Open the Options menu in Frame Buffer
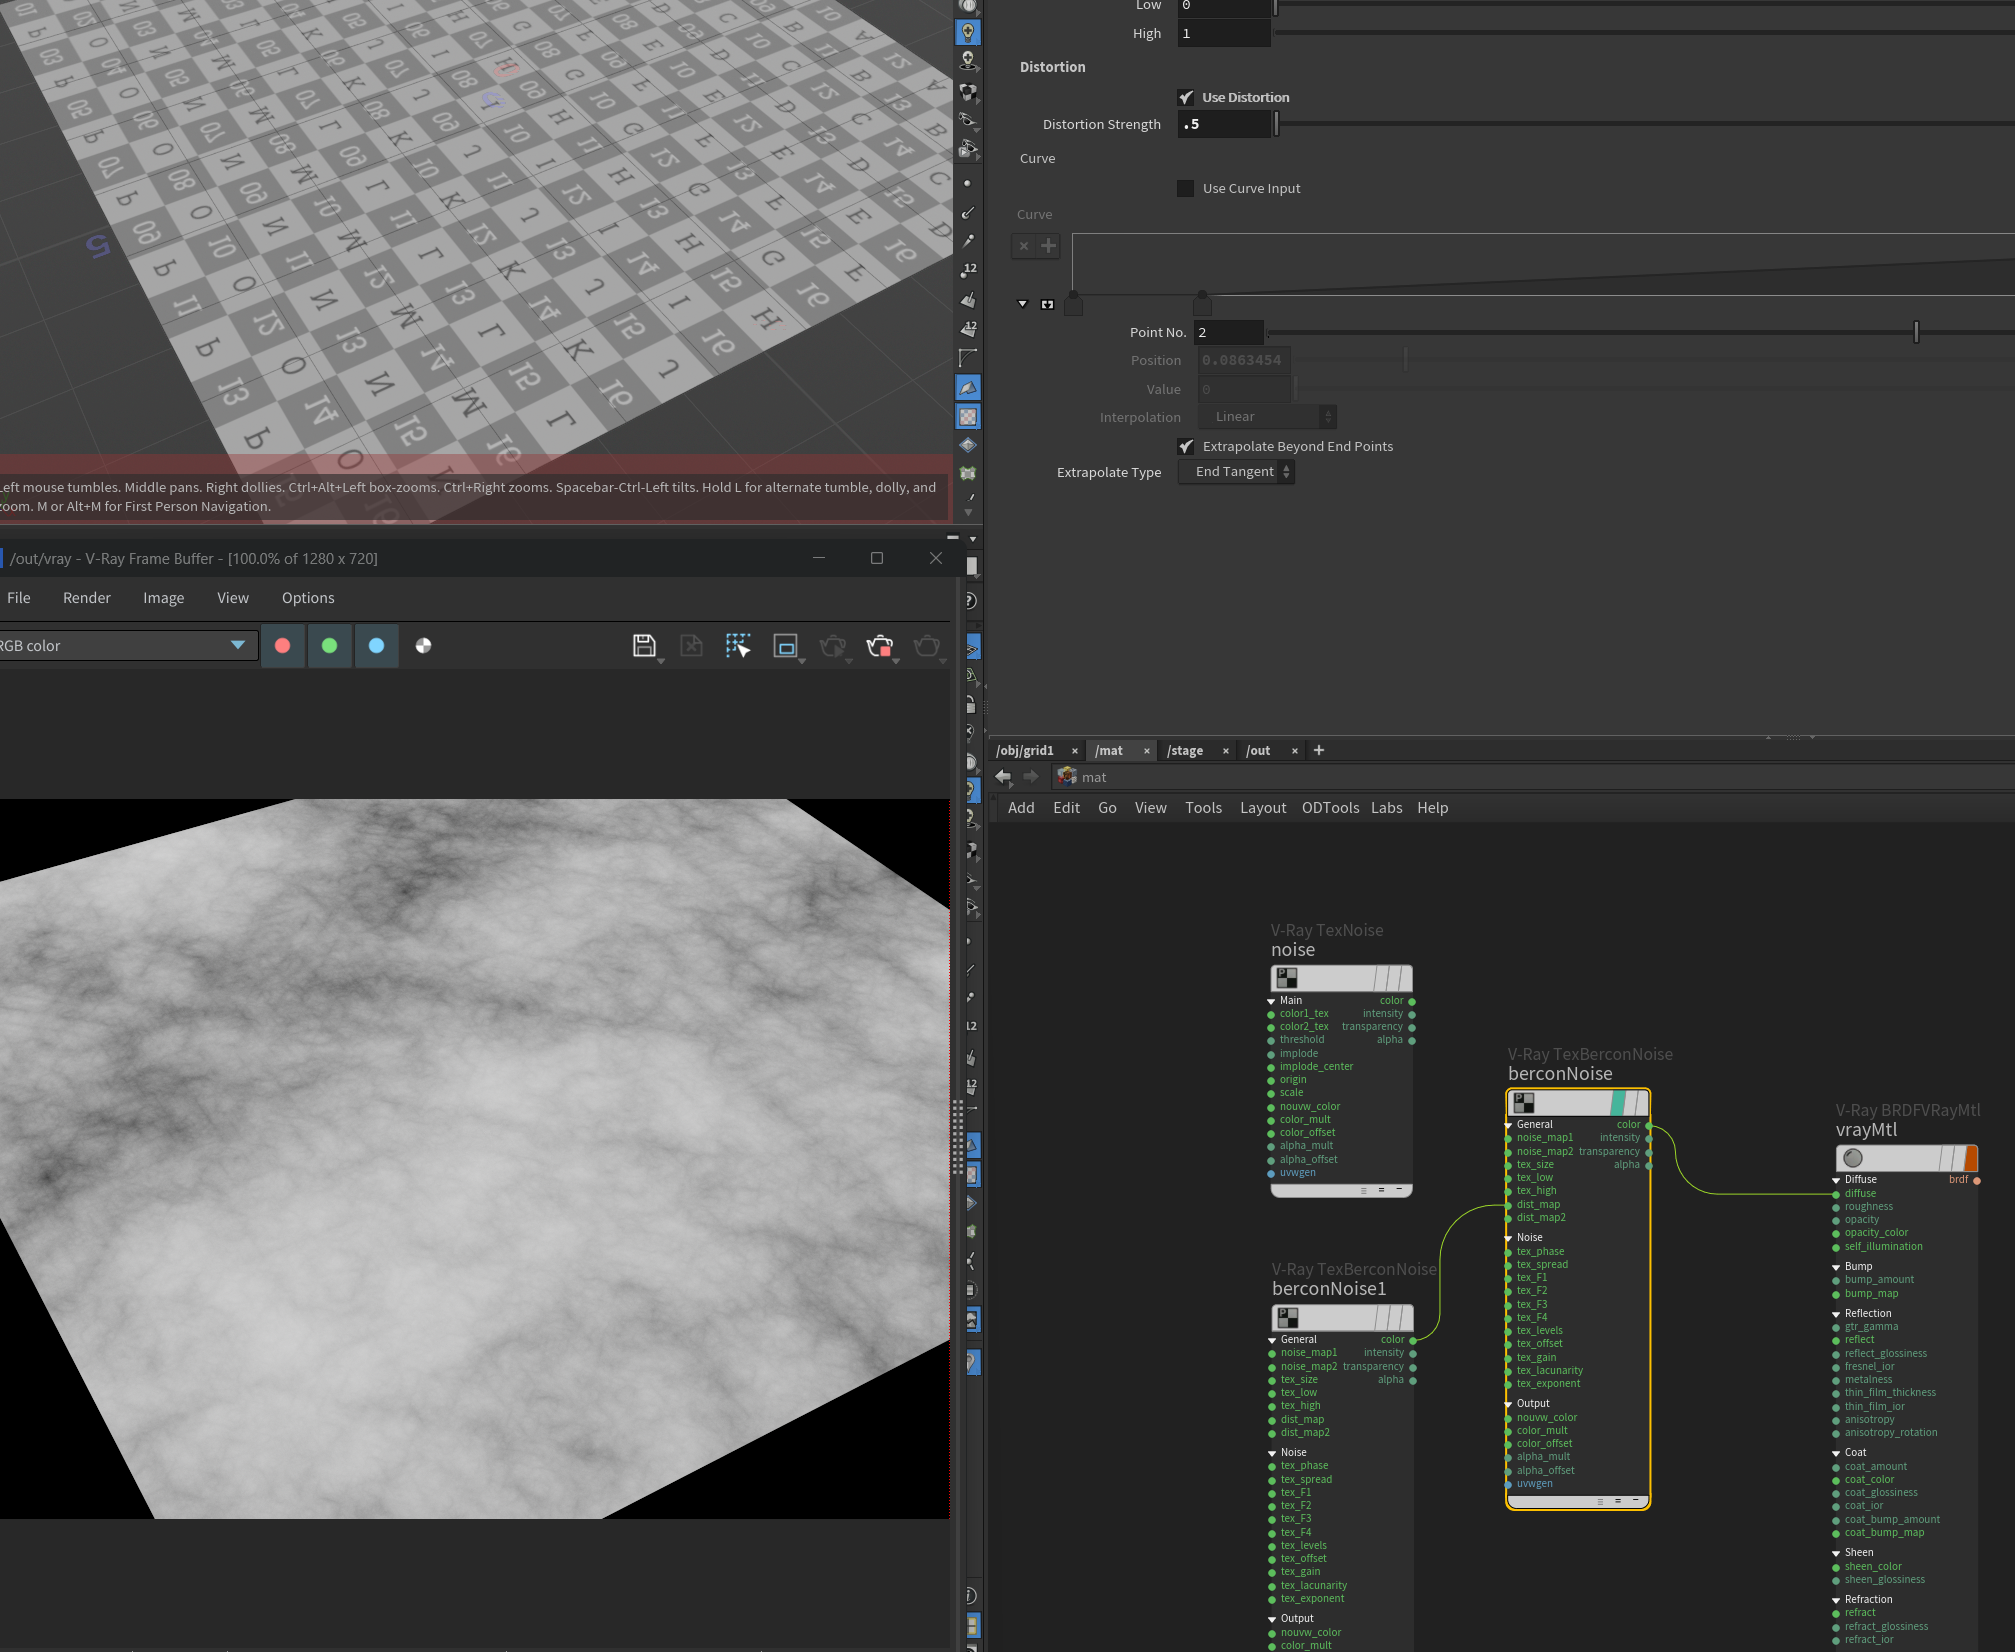Image resolution: width=2015 pixels, height=1652 pixels. pos(308,598)
